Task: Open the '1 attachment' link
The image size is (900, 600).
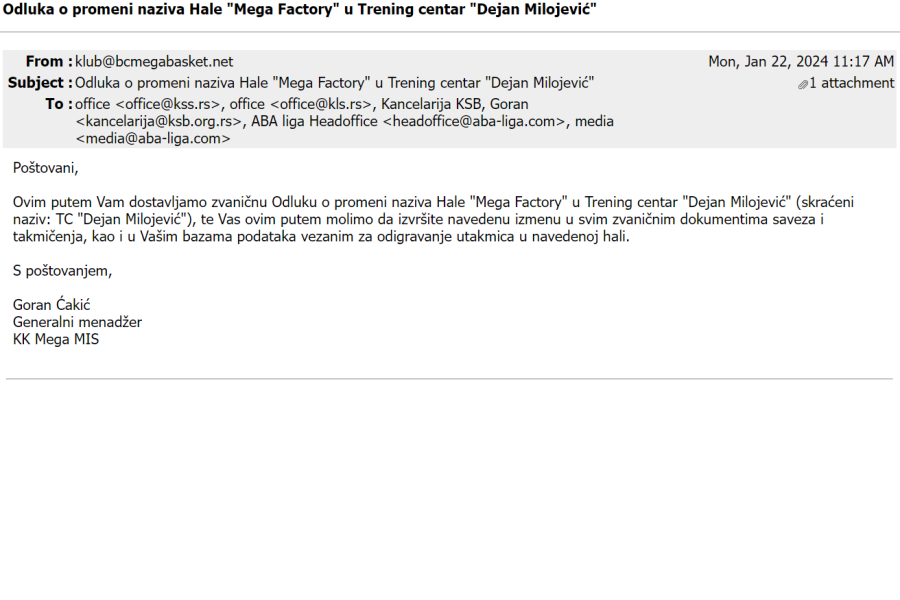Action: click(x=851, y=83)
